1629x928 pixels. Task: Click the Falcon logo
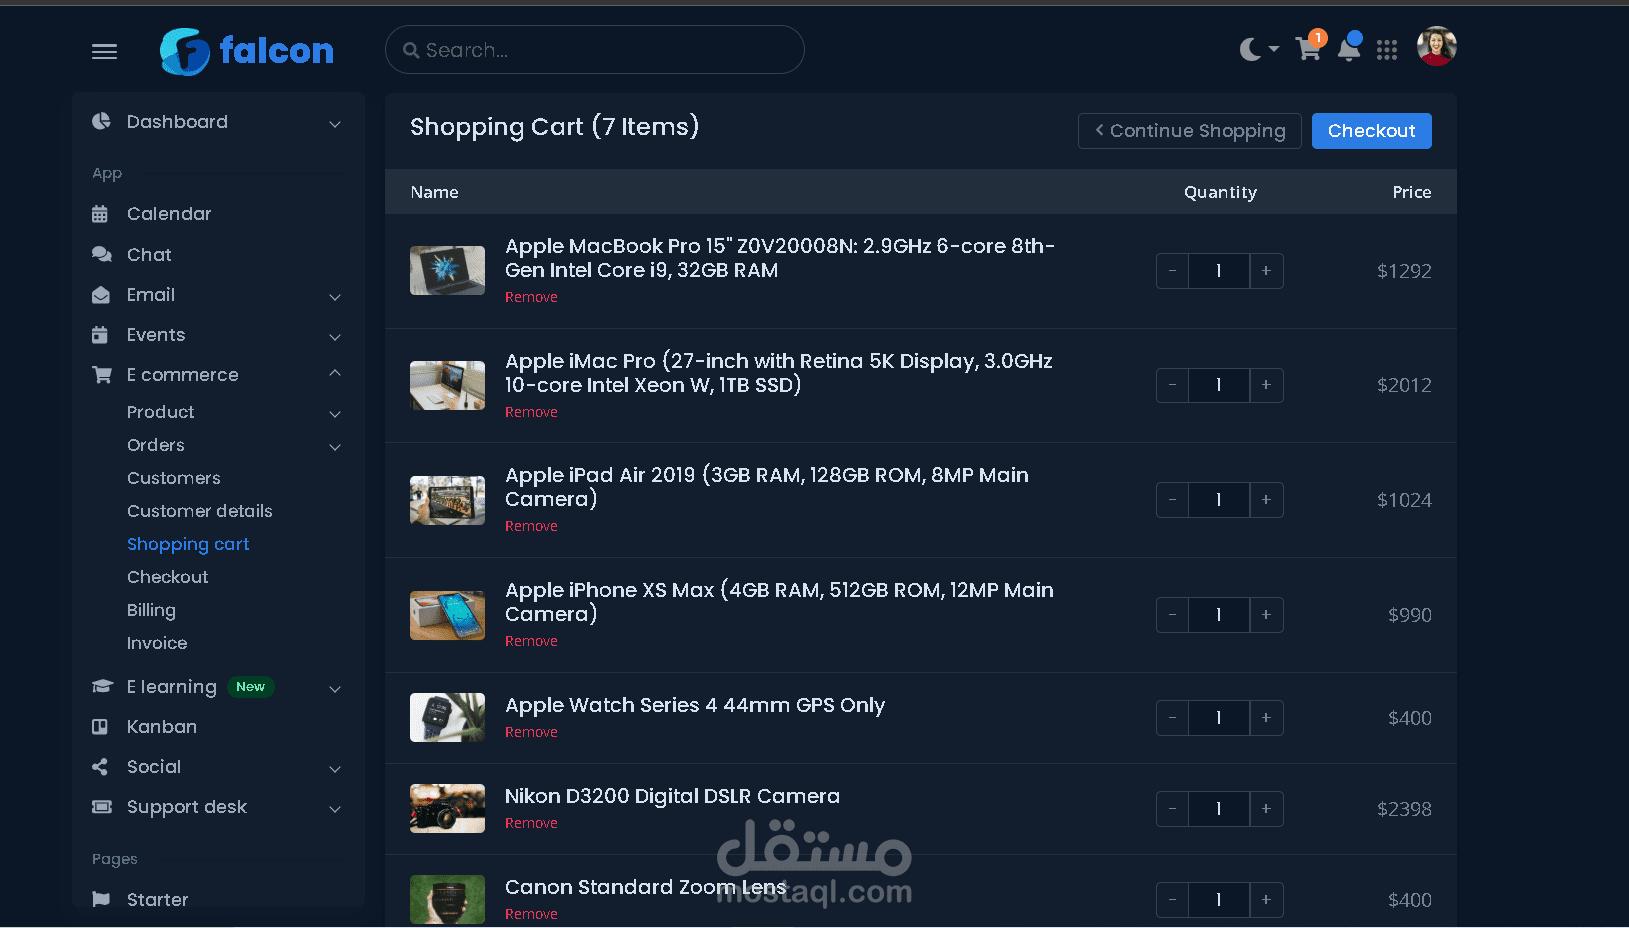[x=247, y=51]
